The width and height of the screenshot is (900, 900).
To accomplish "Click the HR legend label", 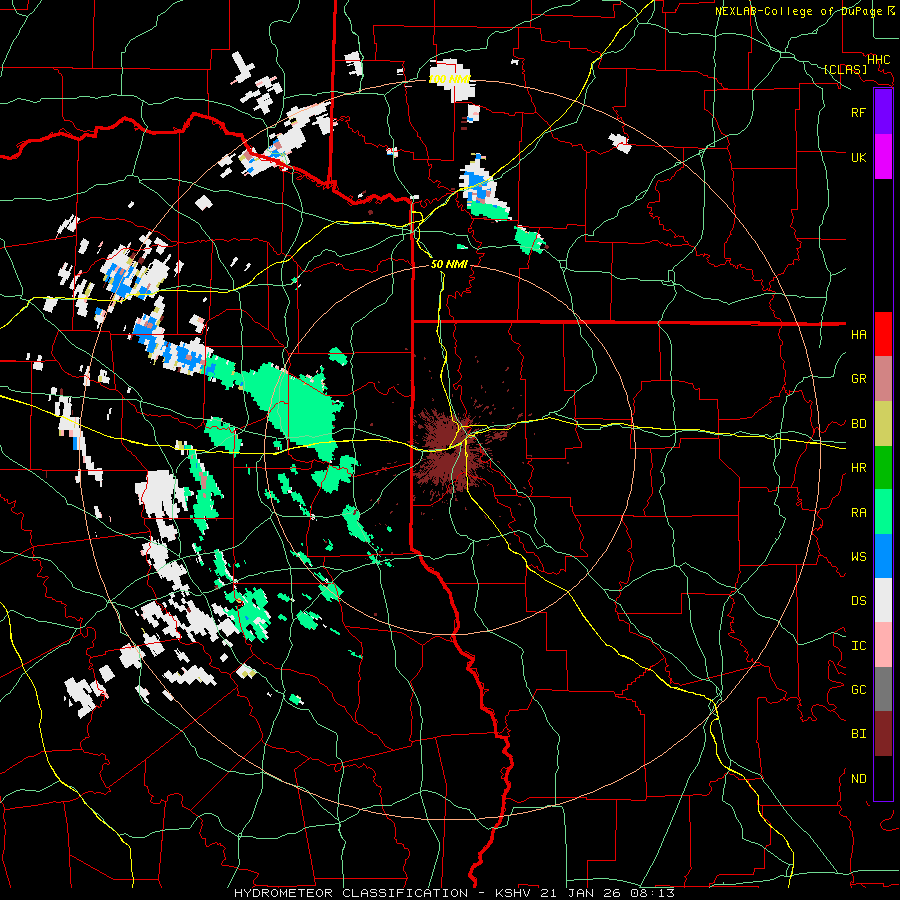I will pyautogui.click(x=858, y=468).
